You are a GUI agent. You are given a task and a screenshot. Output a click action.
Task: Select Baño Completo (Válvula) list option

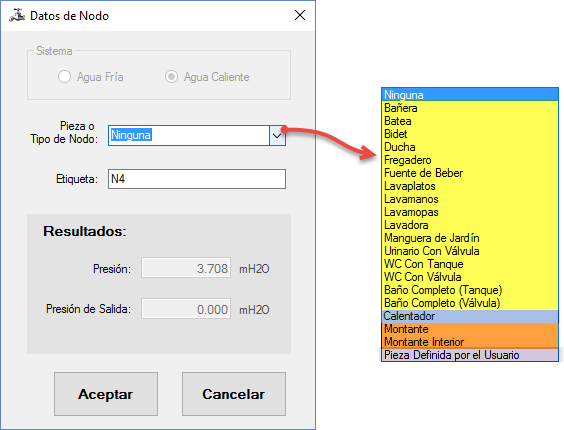pyautogui.click(x=470, y=303)
